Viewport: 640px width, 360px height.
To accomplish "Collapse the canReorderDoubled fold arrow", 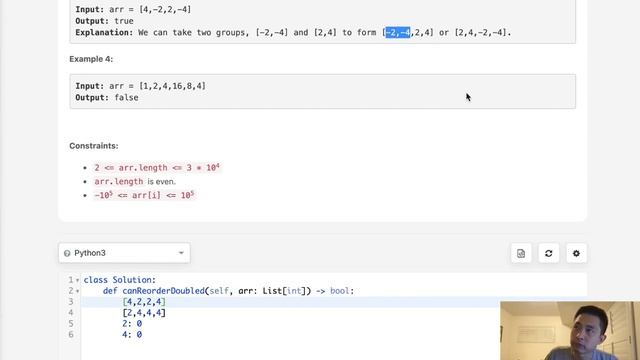I will pos(78,291).
